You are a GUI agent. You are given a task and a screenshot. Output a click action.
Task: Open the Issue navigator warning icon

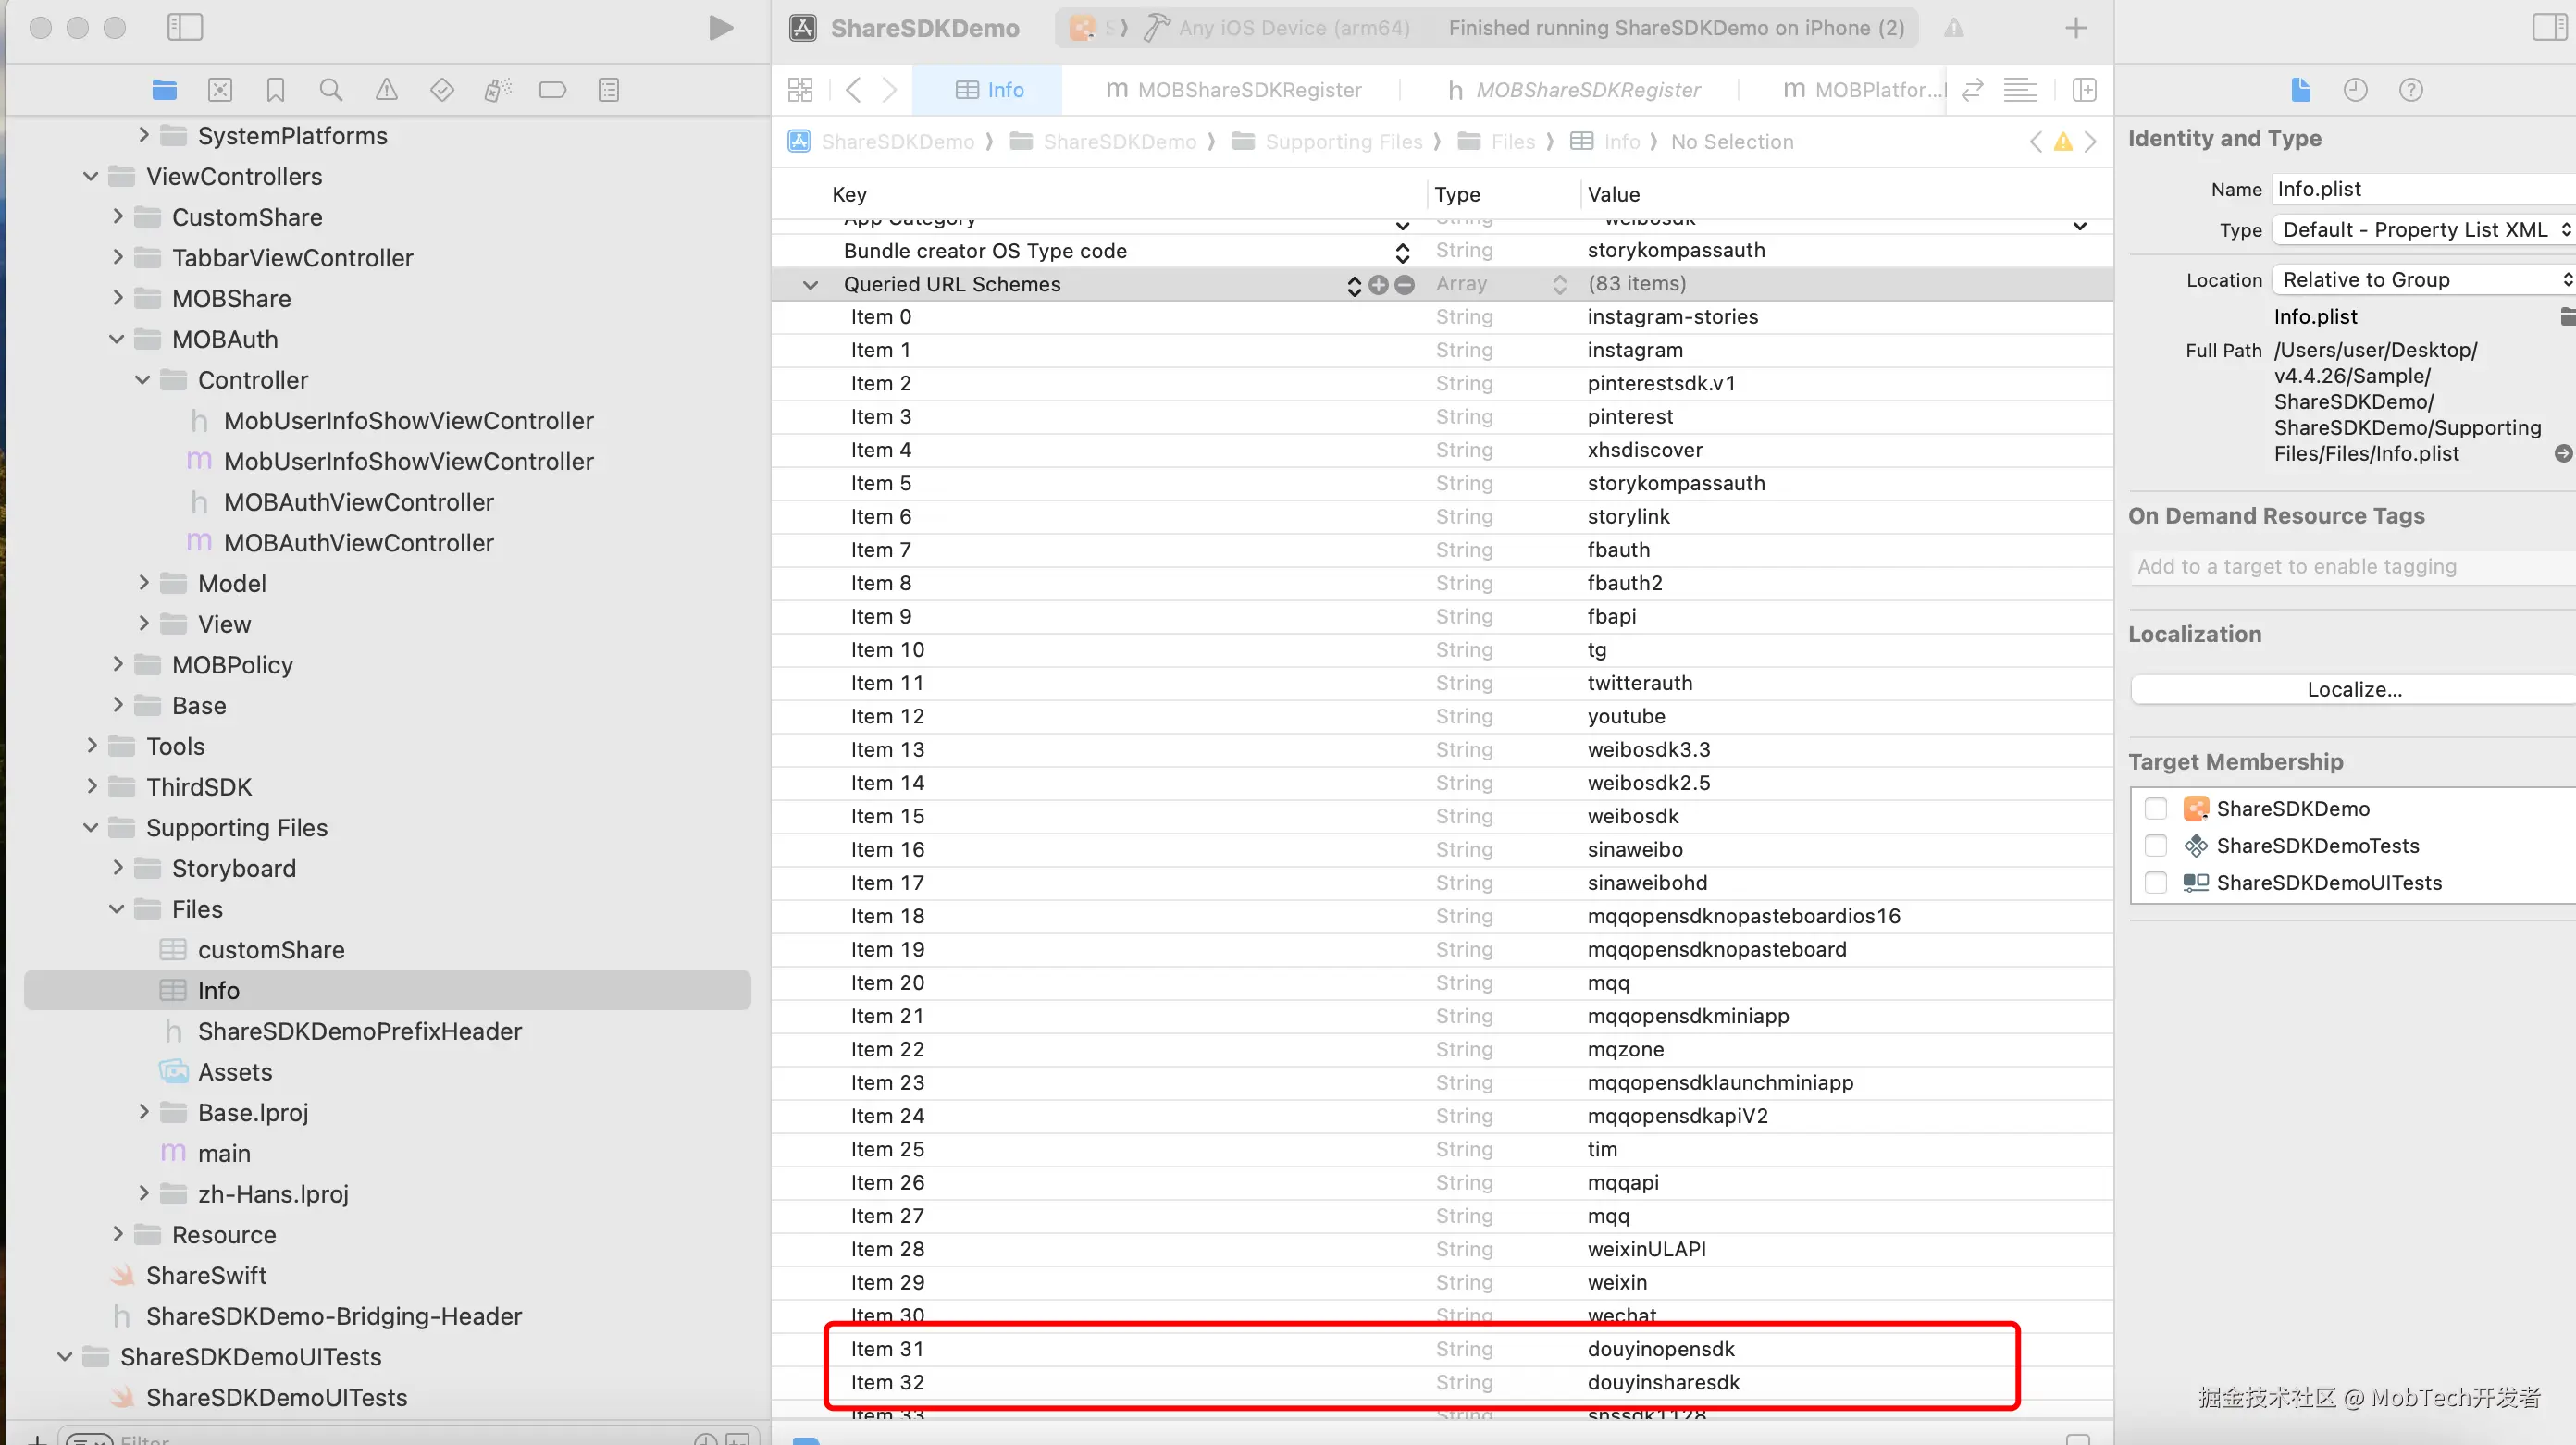(x=386, y=90)
